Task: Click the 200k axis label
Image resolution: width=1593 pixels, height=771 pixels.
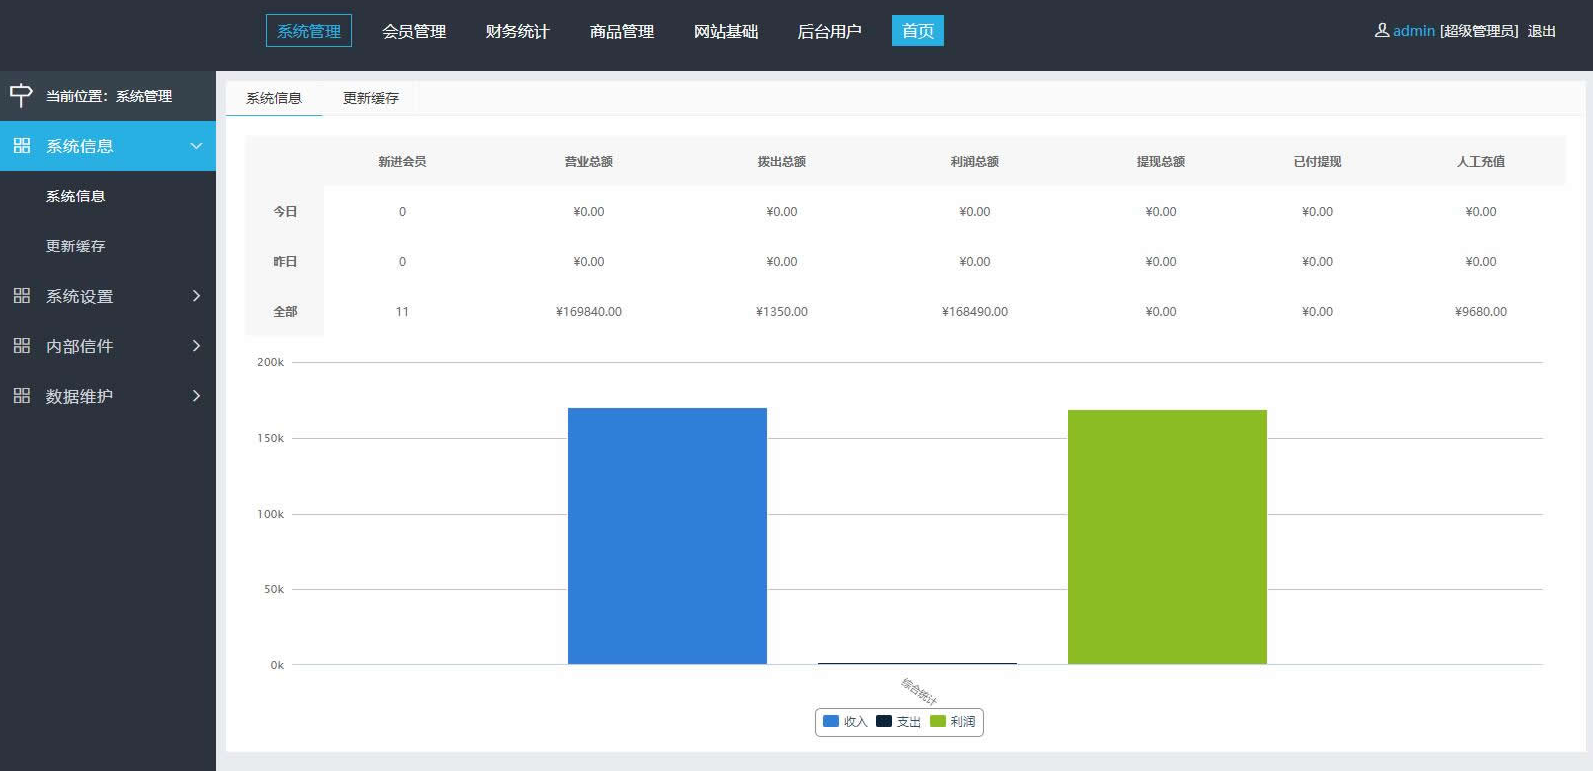Action: (x=270, y=362)
